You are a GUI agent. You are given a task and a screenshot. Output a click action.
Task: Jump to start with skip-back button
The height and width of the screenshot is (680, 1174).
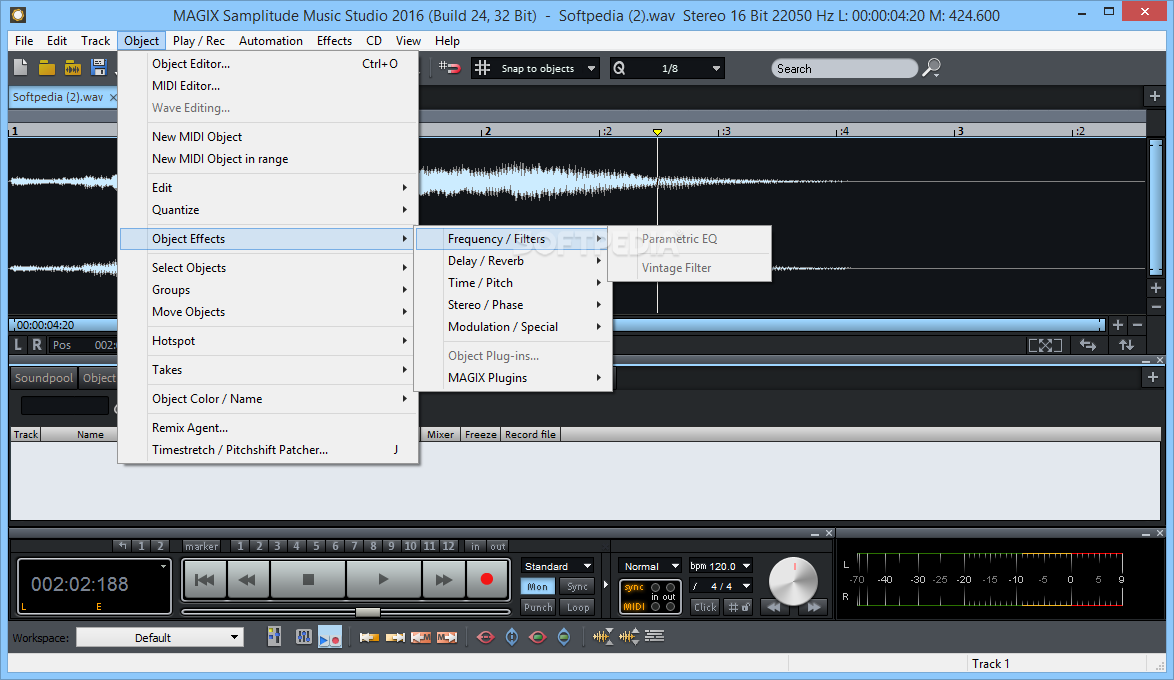204,579
